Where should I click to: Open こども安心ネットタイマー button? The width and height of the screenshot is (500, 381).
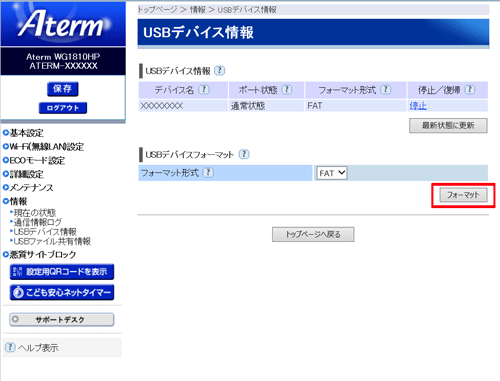point(62,292)
